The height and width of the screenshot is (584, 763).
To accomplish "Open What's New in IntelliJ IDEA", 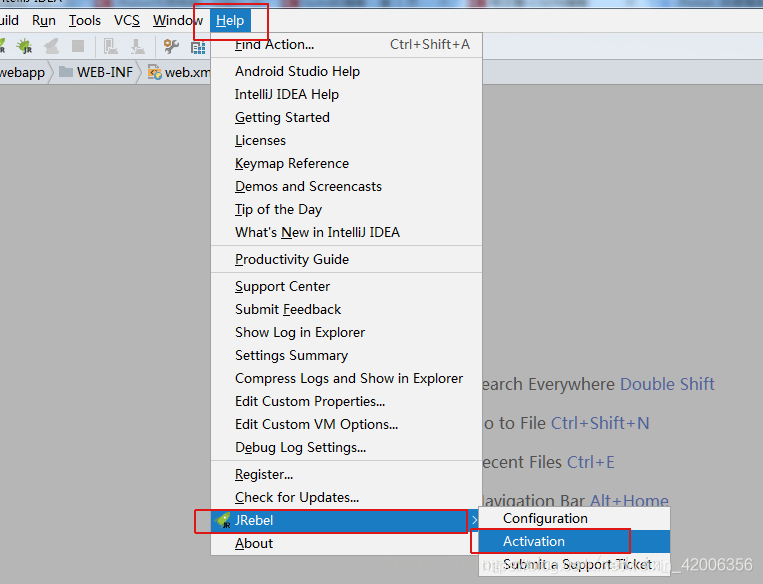I will click(x=346, y=233).
